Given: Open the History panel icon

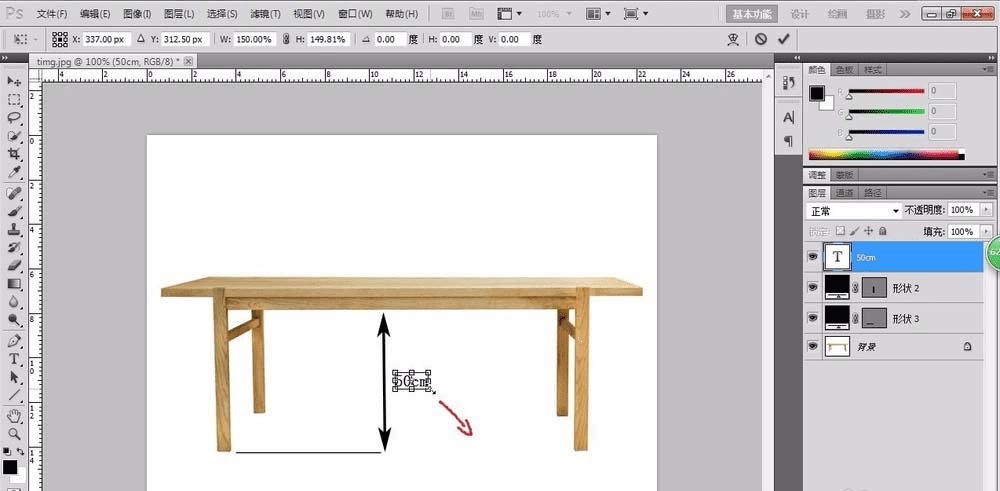Looking at the screenshot, I should (x=789, y=83).
